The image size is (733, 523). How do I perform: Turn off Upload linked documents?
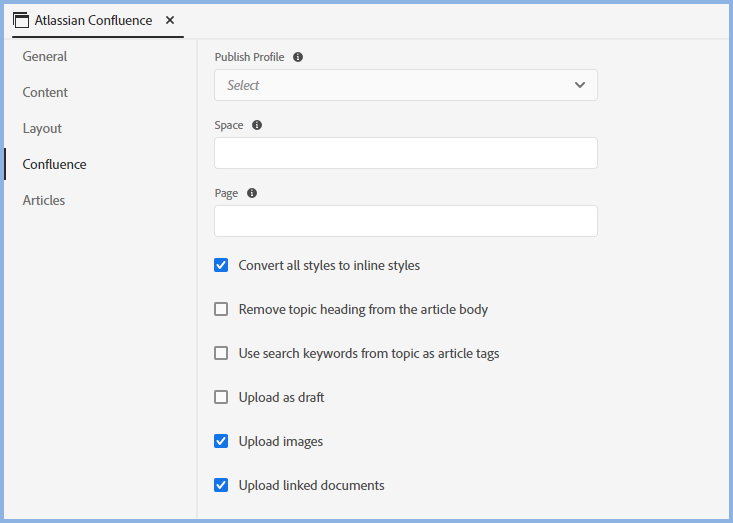pyautogui.click(x=221, y=485)
